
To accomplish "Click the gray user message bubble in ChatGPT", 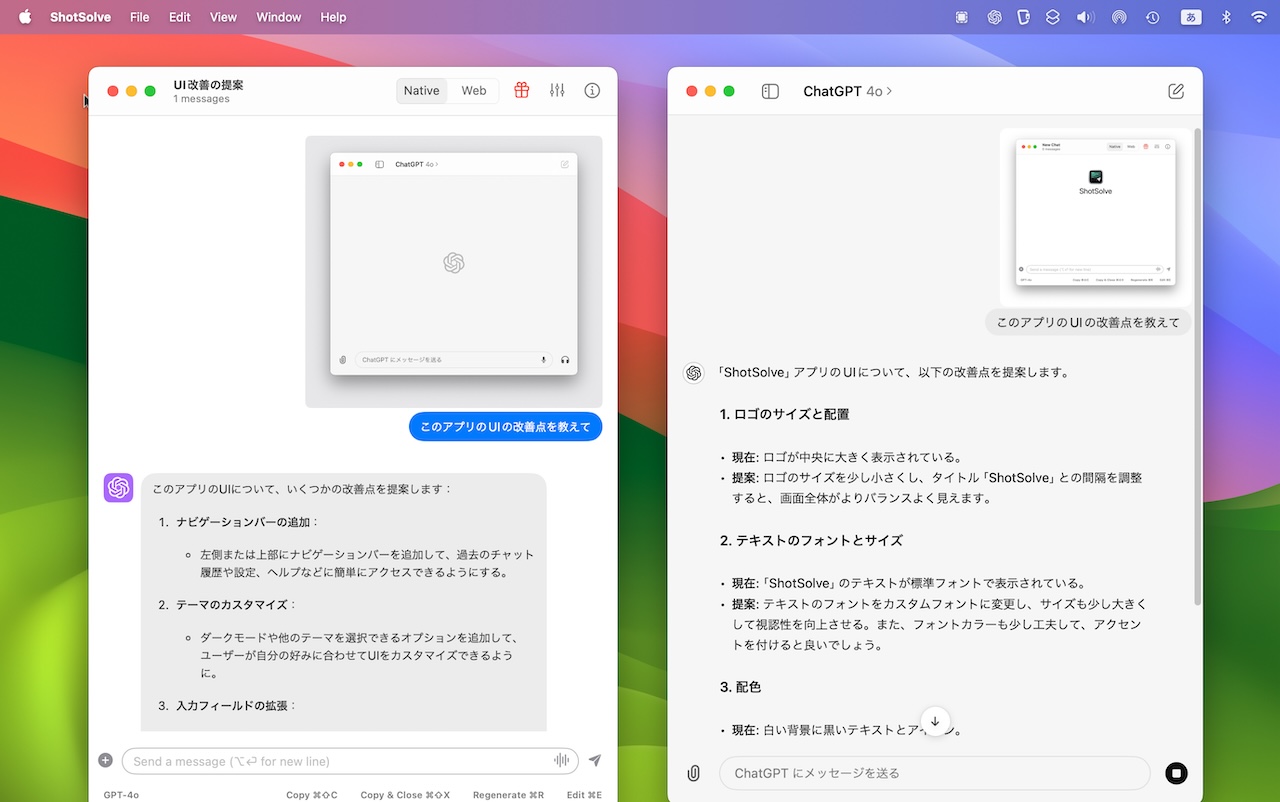I will 1088,322.
